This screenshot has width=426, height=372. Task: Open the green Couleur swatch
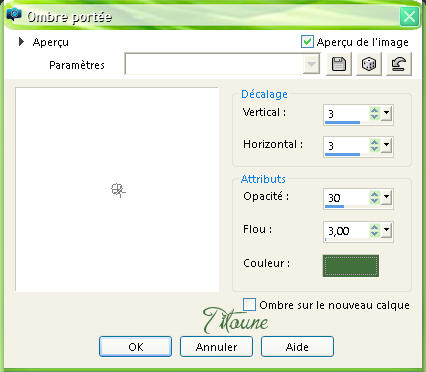tap(351, 266)
